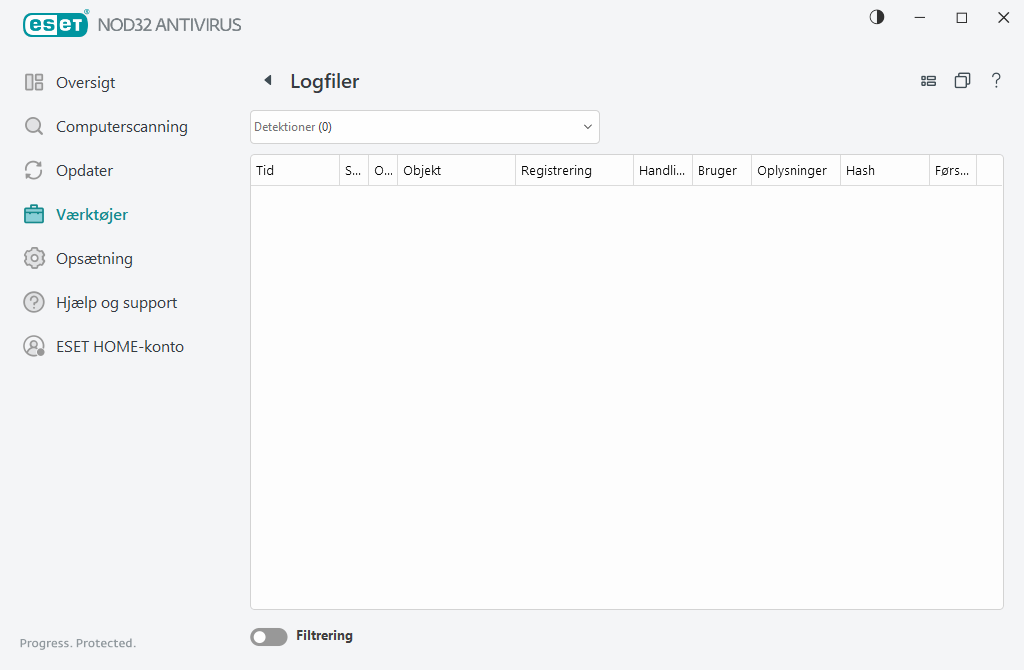The image size is (1024, 670).
Task: Select the Oversigt sidebar icon
Action: click(34, 82)
